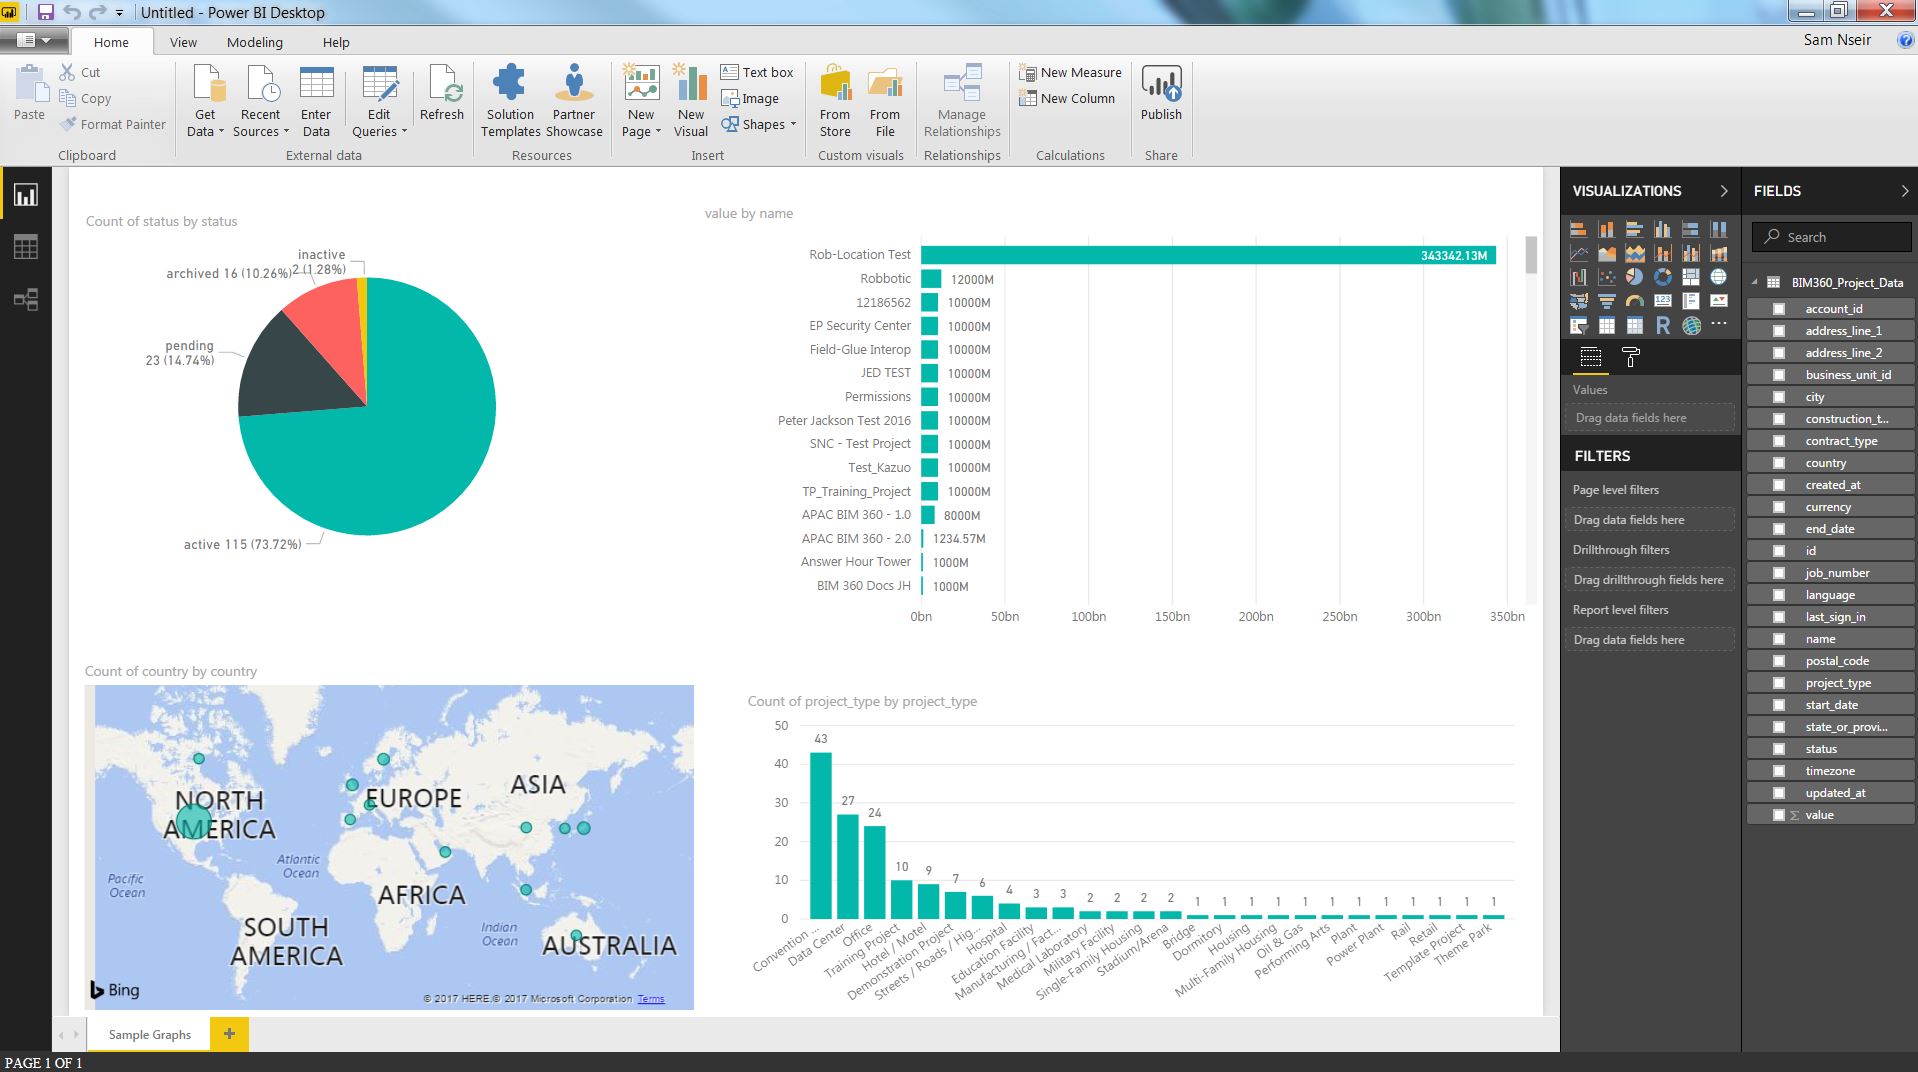
Task: Select the stacked bar chart visualization
Action: point(1578,229)
